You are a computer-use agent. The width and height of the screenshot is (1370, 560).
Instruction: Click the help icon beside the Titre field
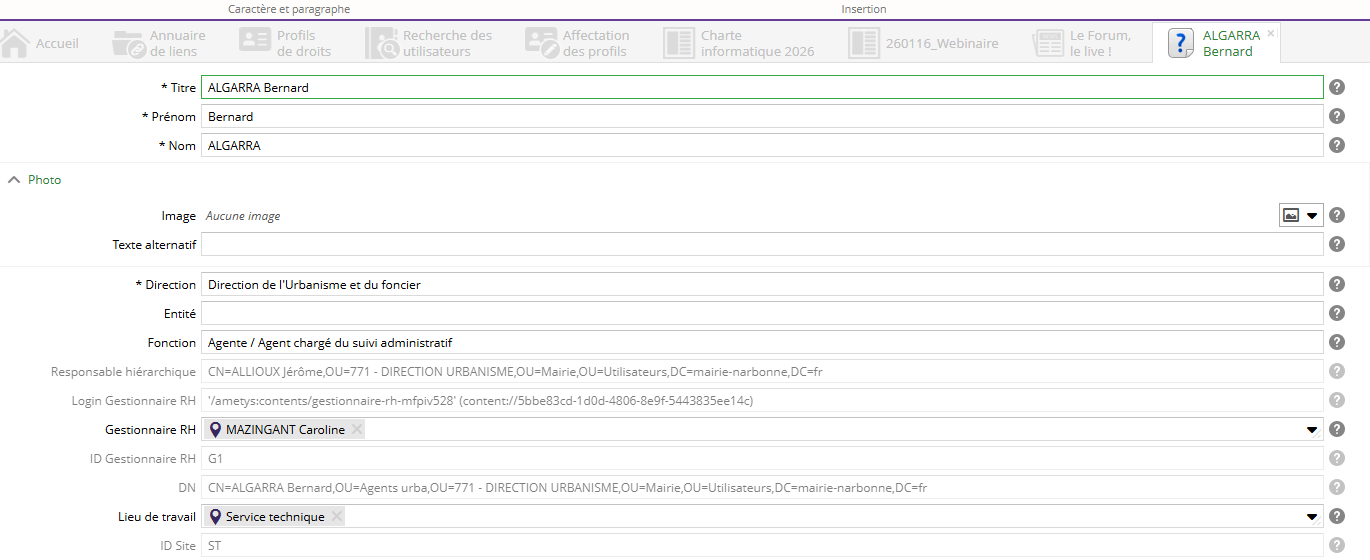1337,87
